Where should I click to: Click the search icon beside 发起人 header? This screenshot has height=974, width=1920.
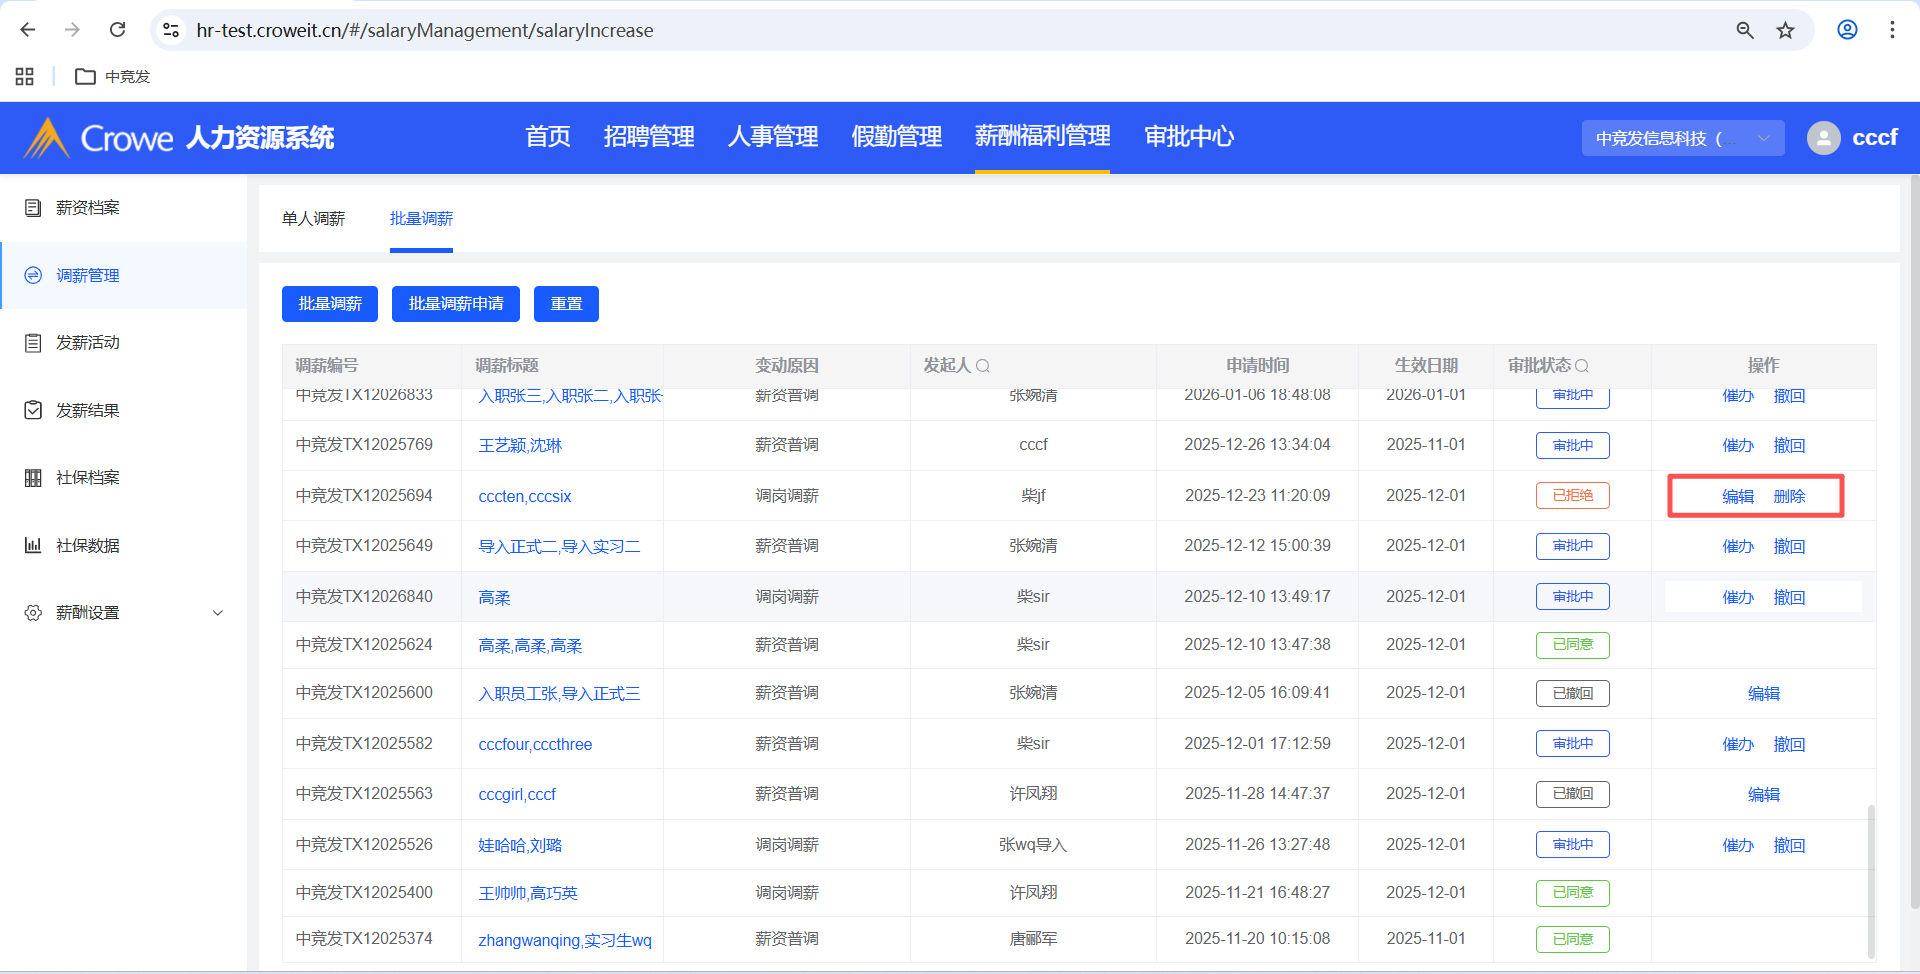(x=983, y=366)
